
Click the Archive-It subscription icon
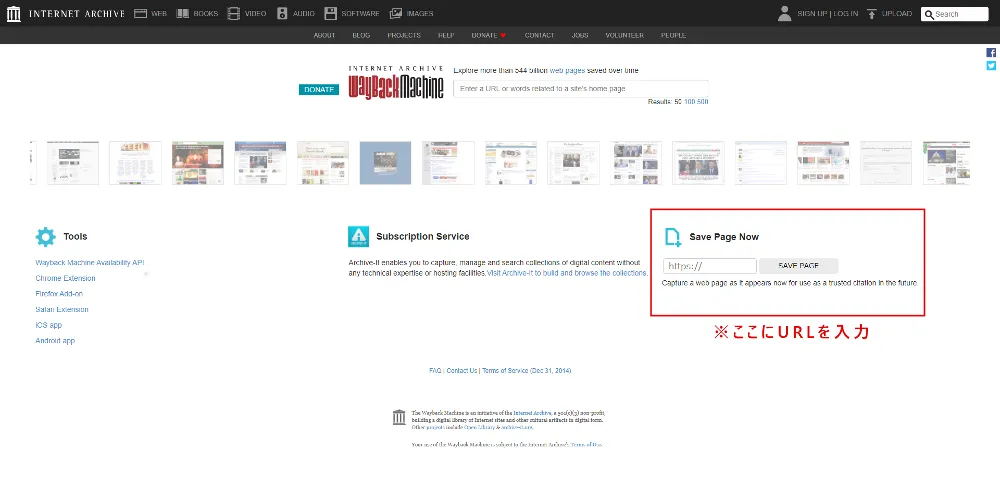[358, 236]
